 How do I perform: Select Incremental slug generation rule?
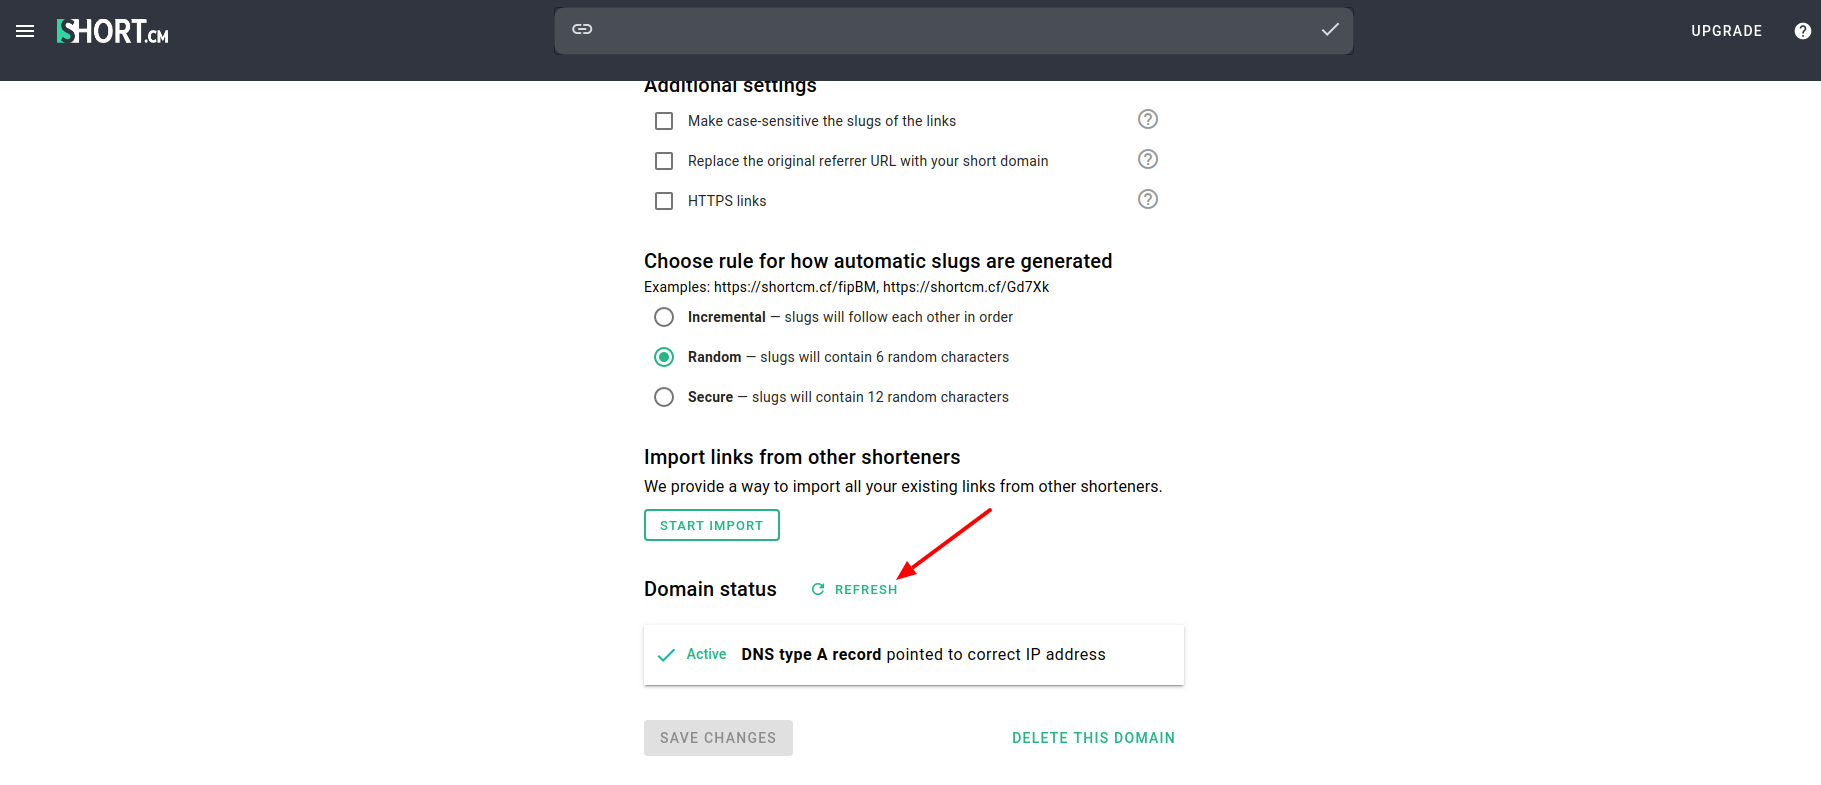[664, 317]
